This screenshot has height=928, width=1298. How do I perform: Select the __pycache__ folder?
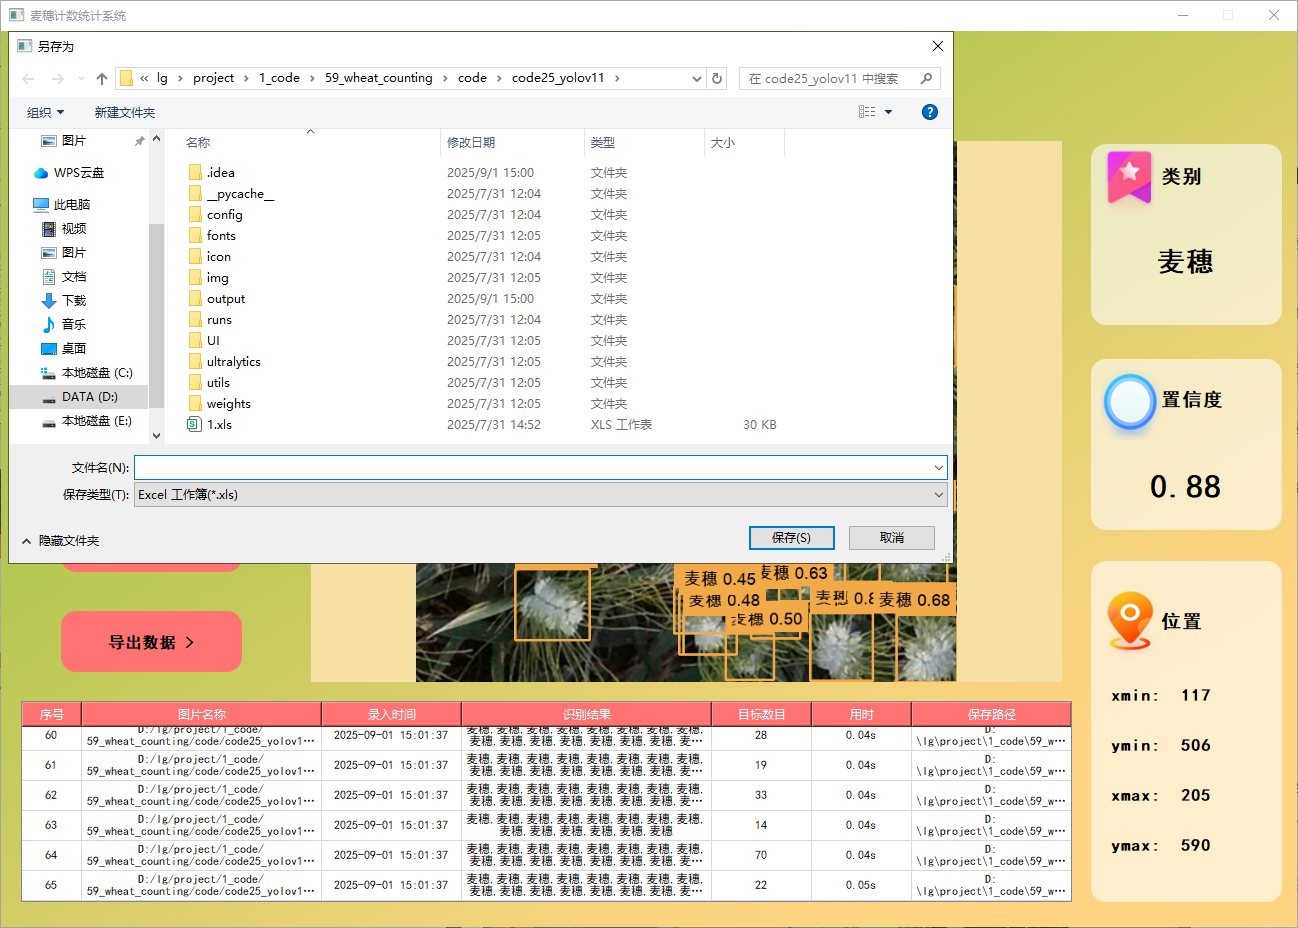[x=240, y=194]
